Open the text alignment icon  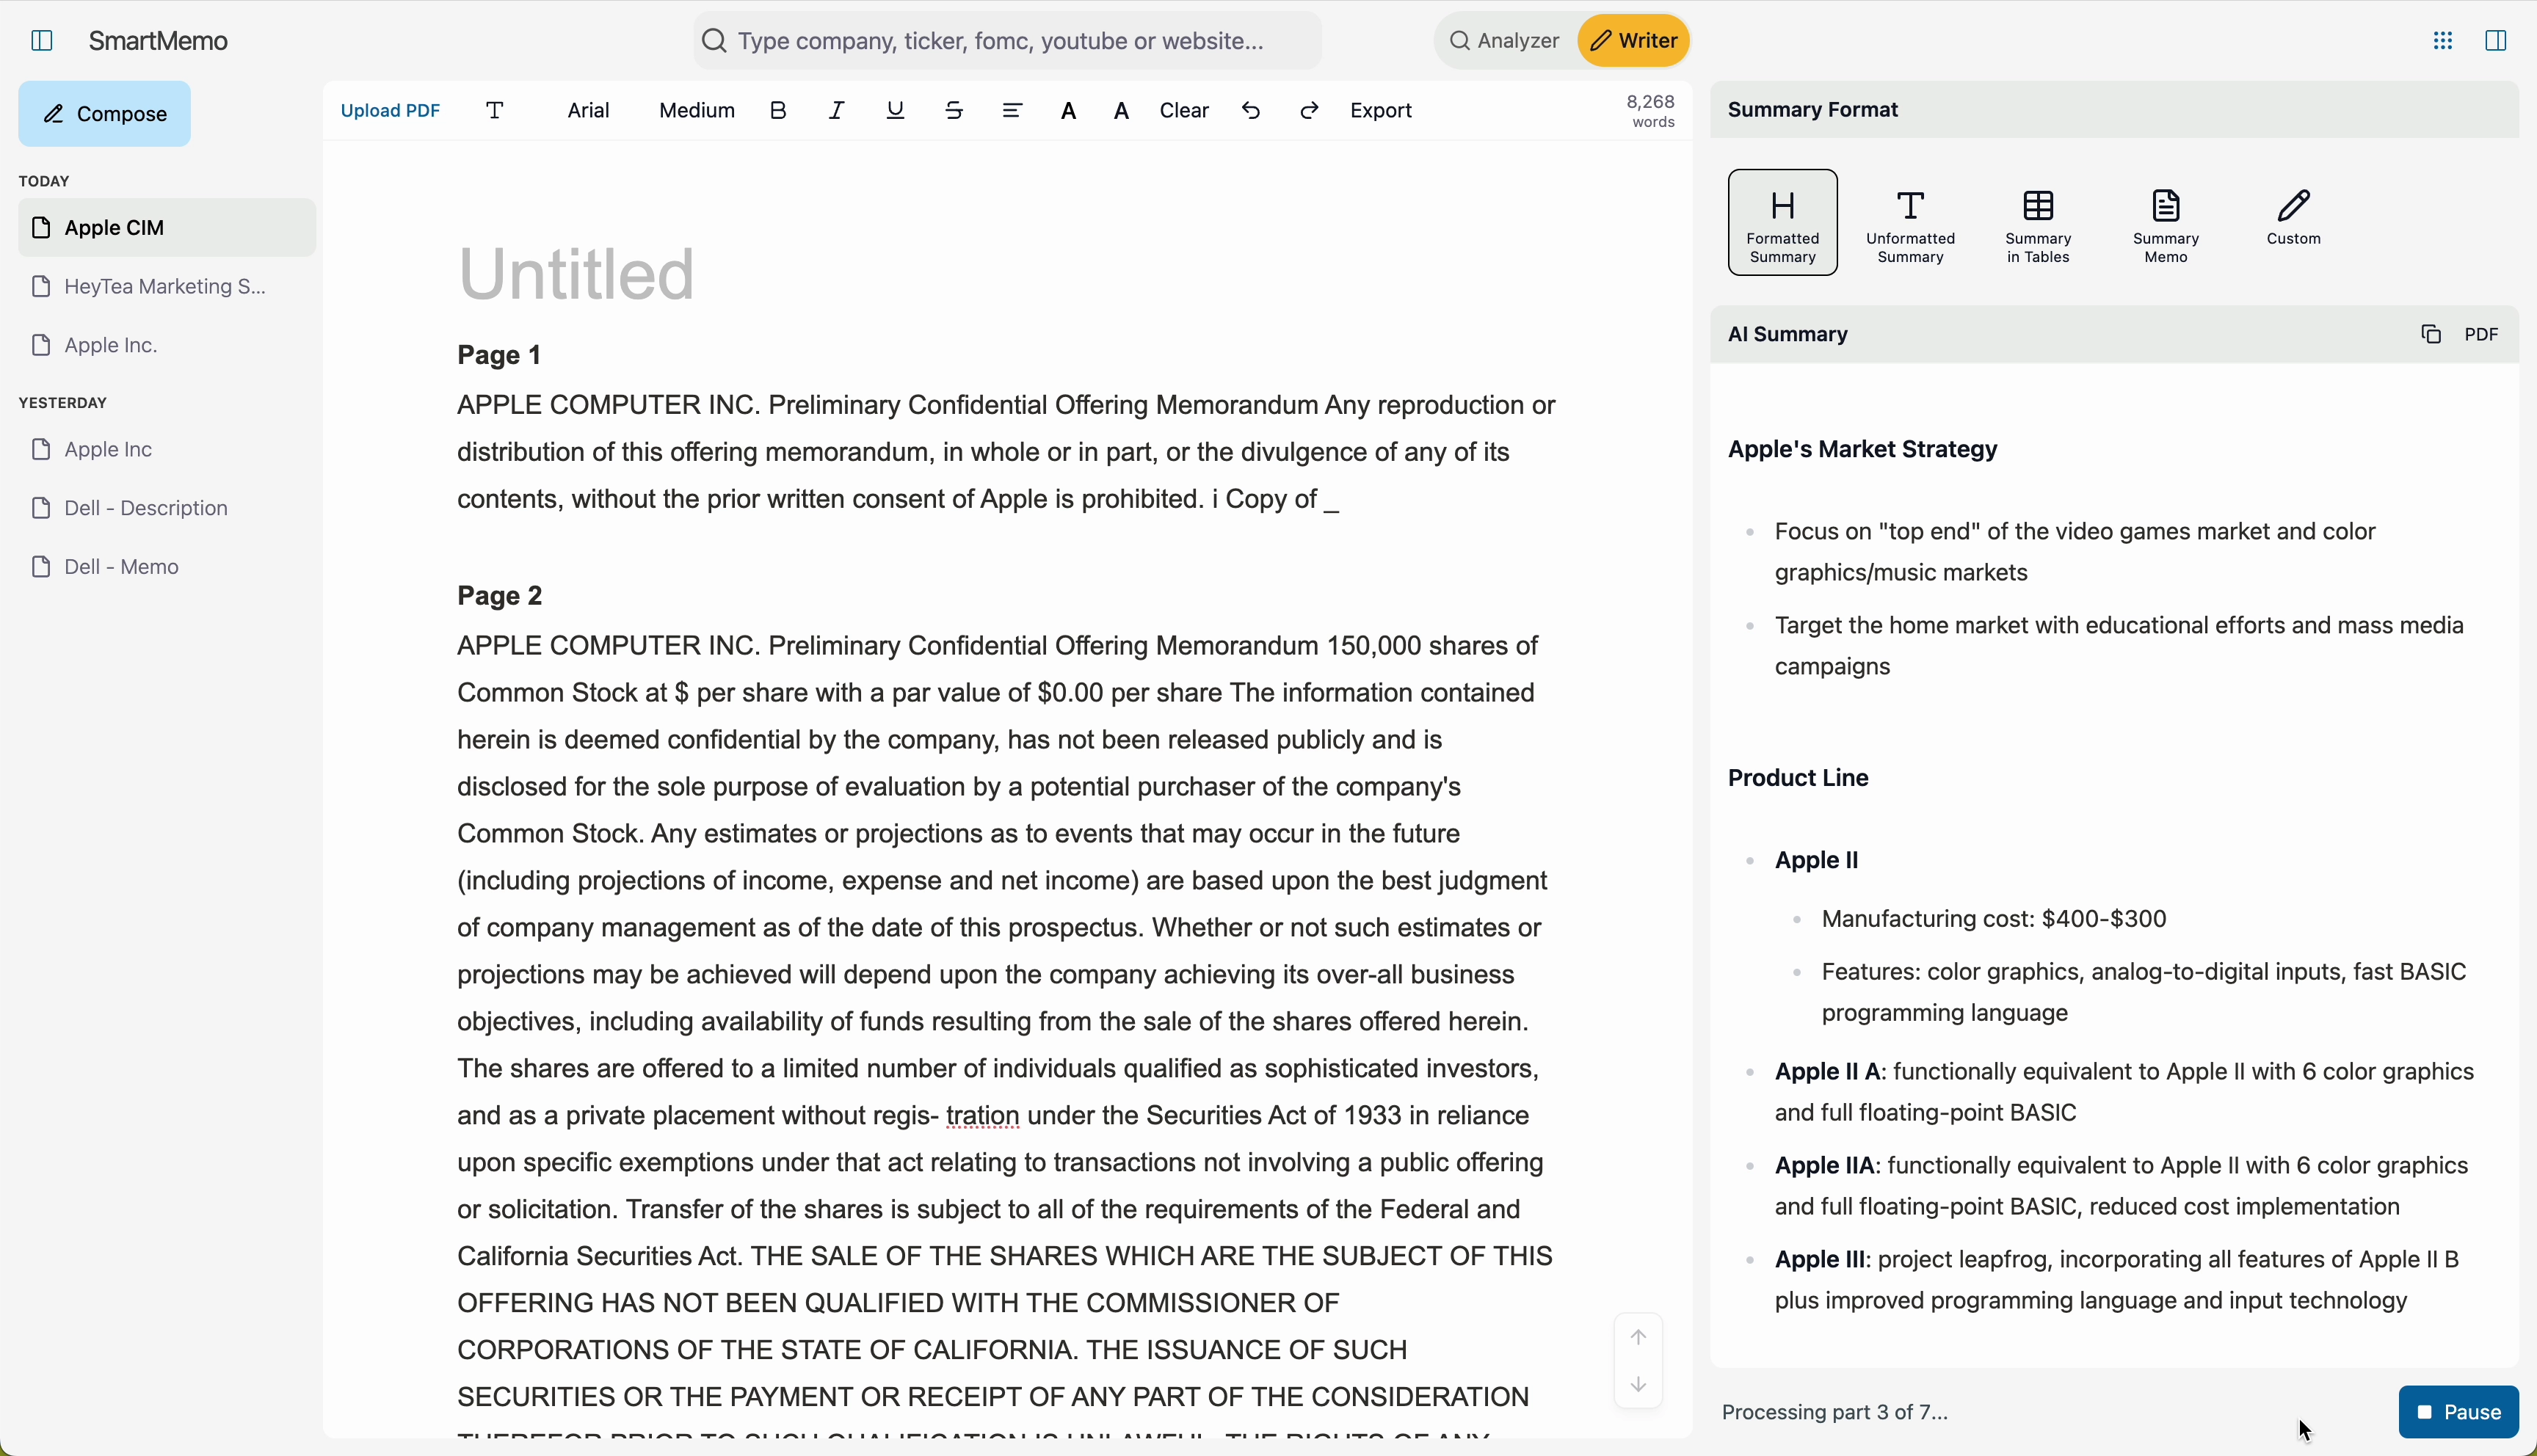click(1012, 111)
